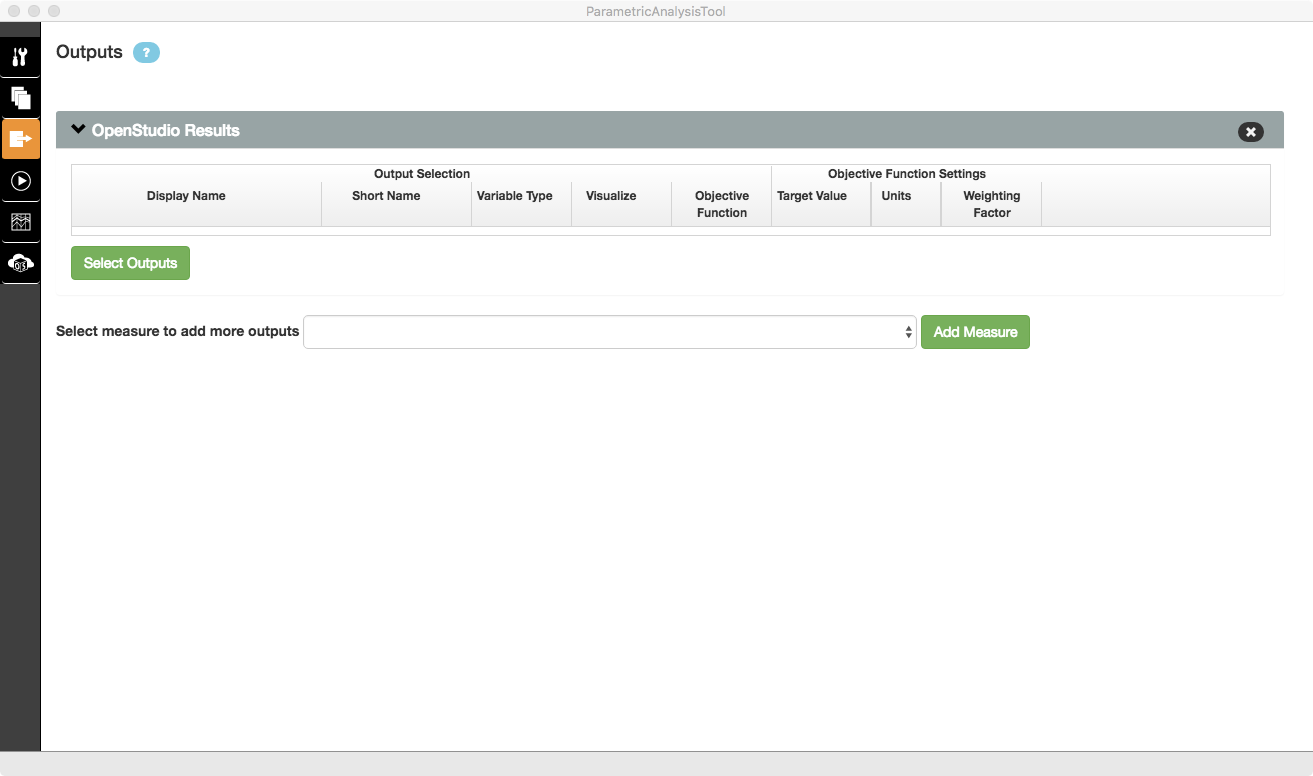Click the Display Name column header
Viewport: 1313px width, 776px height.
(x=186, y=196)
